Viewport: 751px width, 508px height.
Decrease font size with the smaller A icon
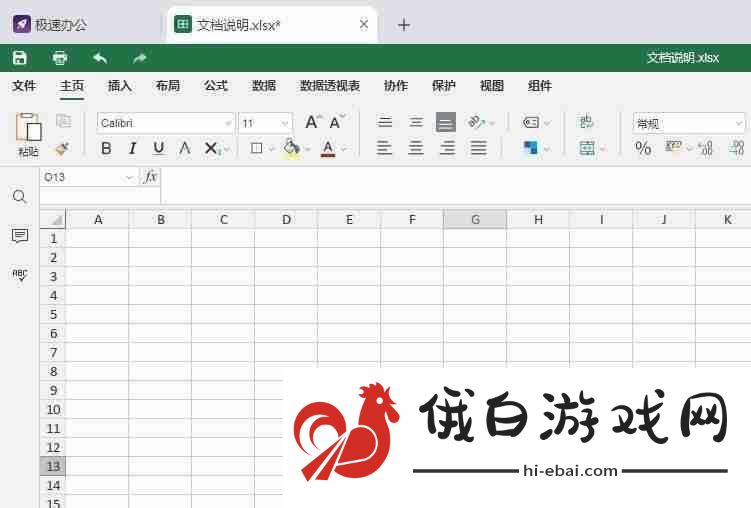point(336,122)
